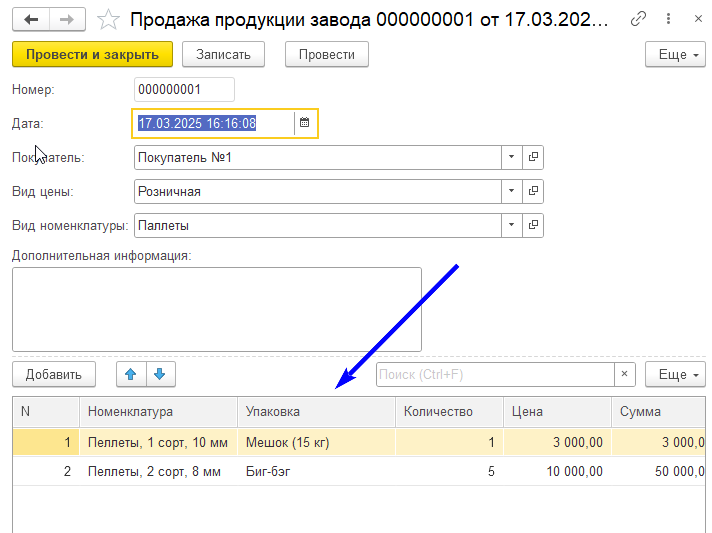Click the Провести и закрыть button
712x533 pixels.
92,54
